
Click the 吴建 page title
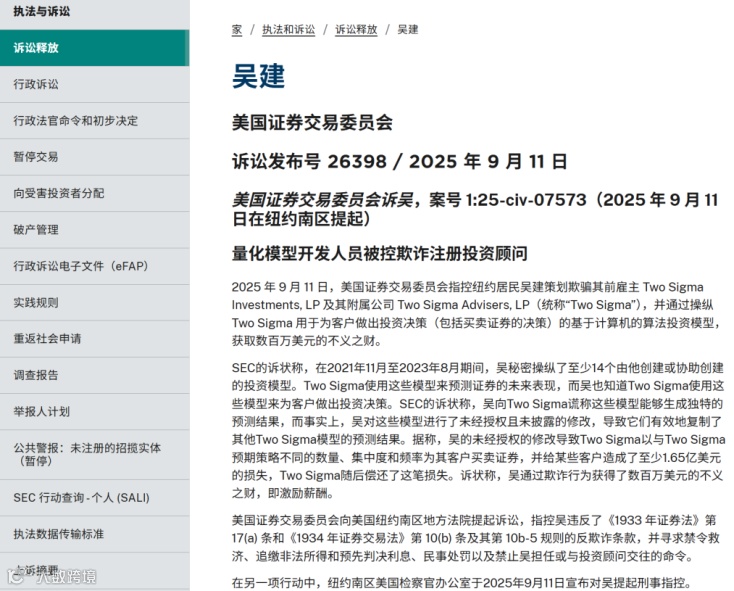(258, 76)
